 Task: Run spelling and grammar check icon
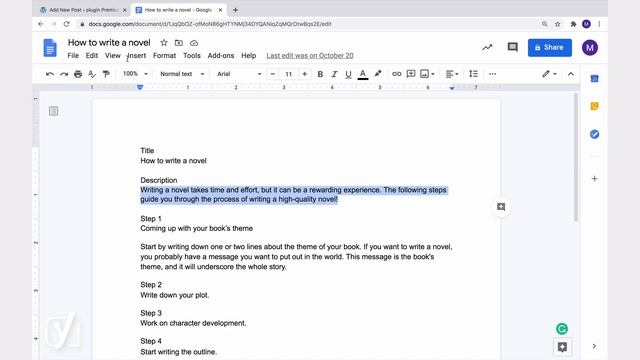click(x=92, y=74)
